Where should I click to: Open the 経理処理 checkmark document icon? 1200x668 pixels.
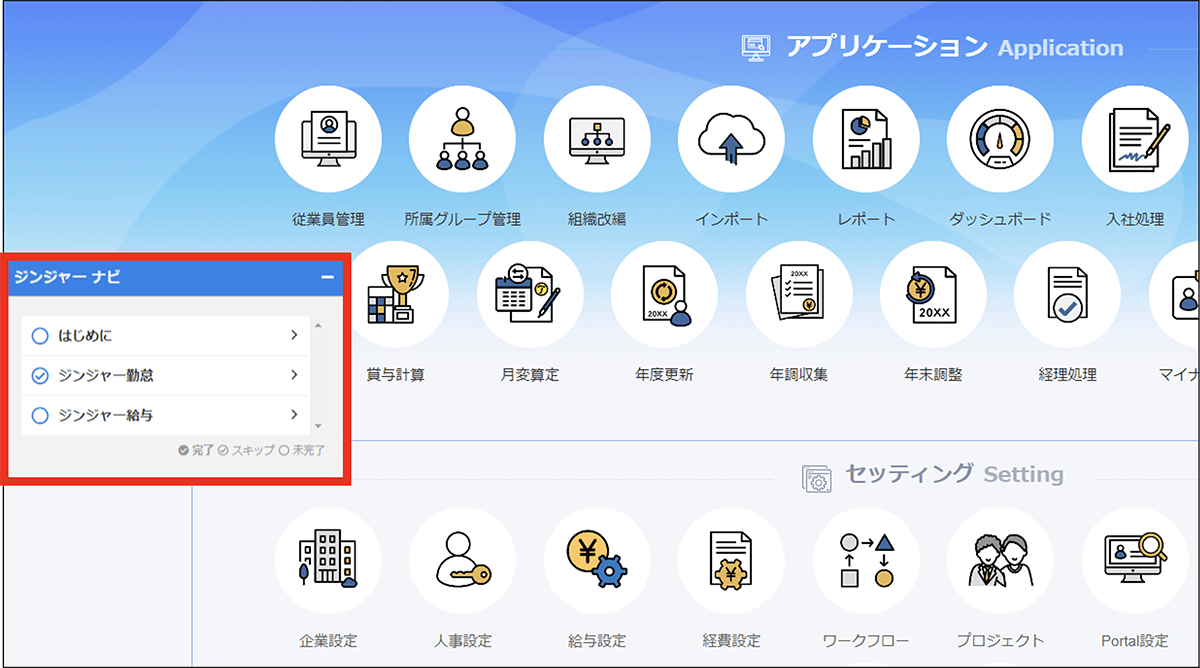[1067, 294]
